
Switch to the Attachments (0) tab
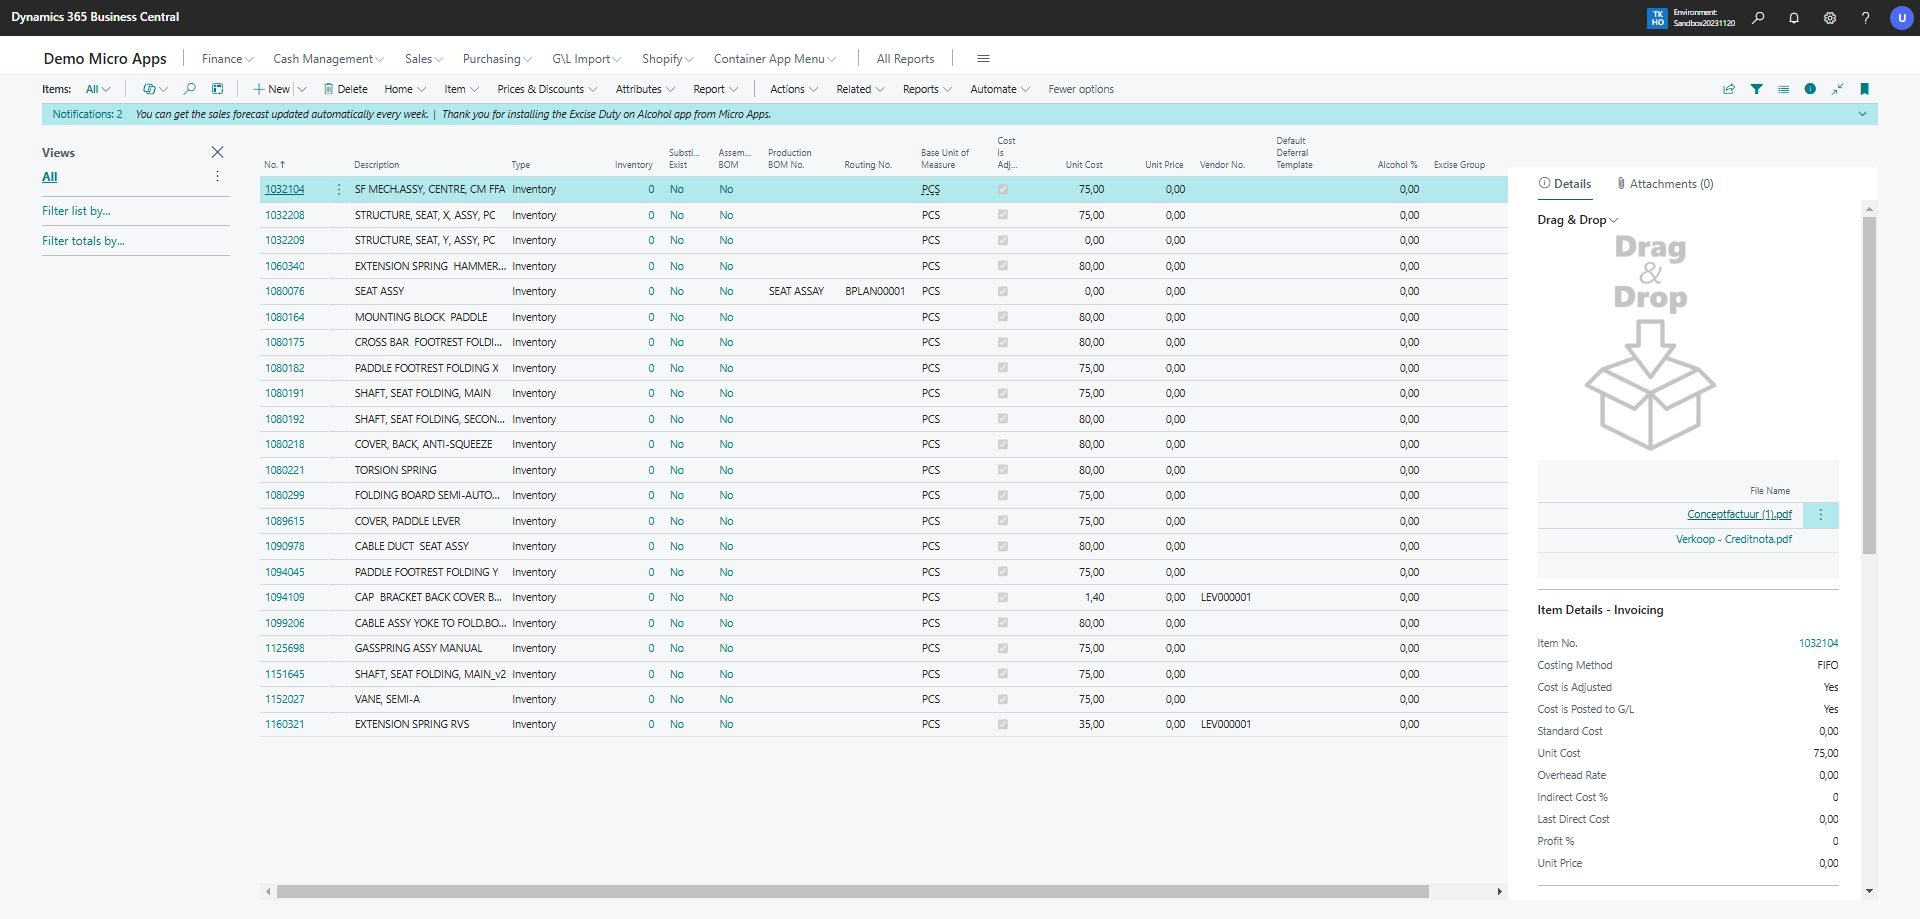coord(1665,184)
